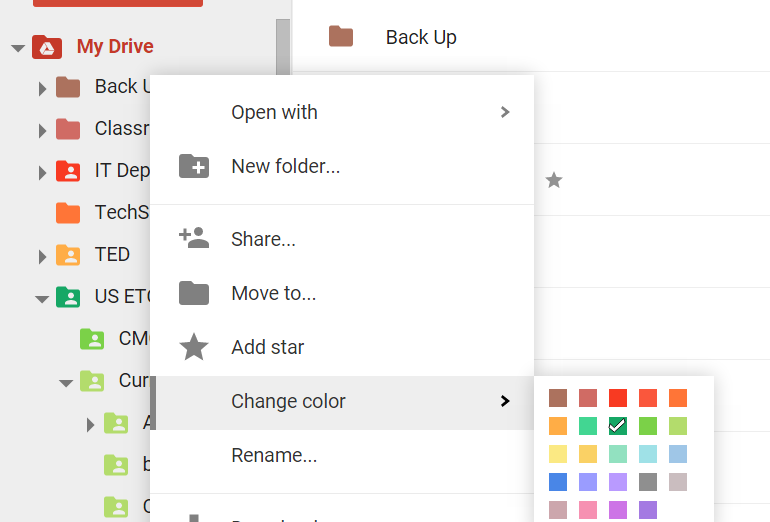Click the brown Back Up folder icon in file list

pyautogui.click(x=341, y=37)
